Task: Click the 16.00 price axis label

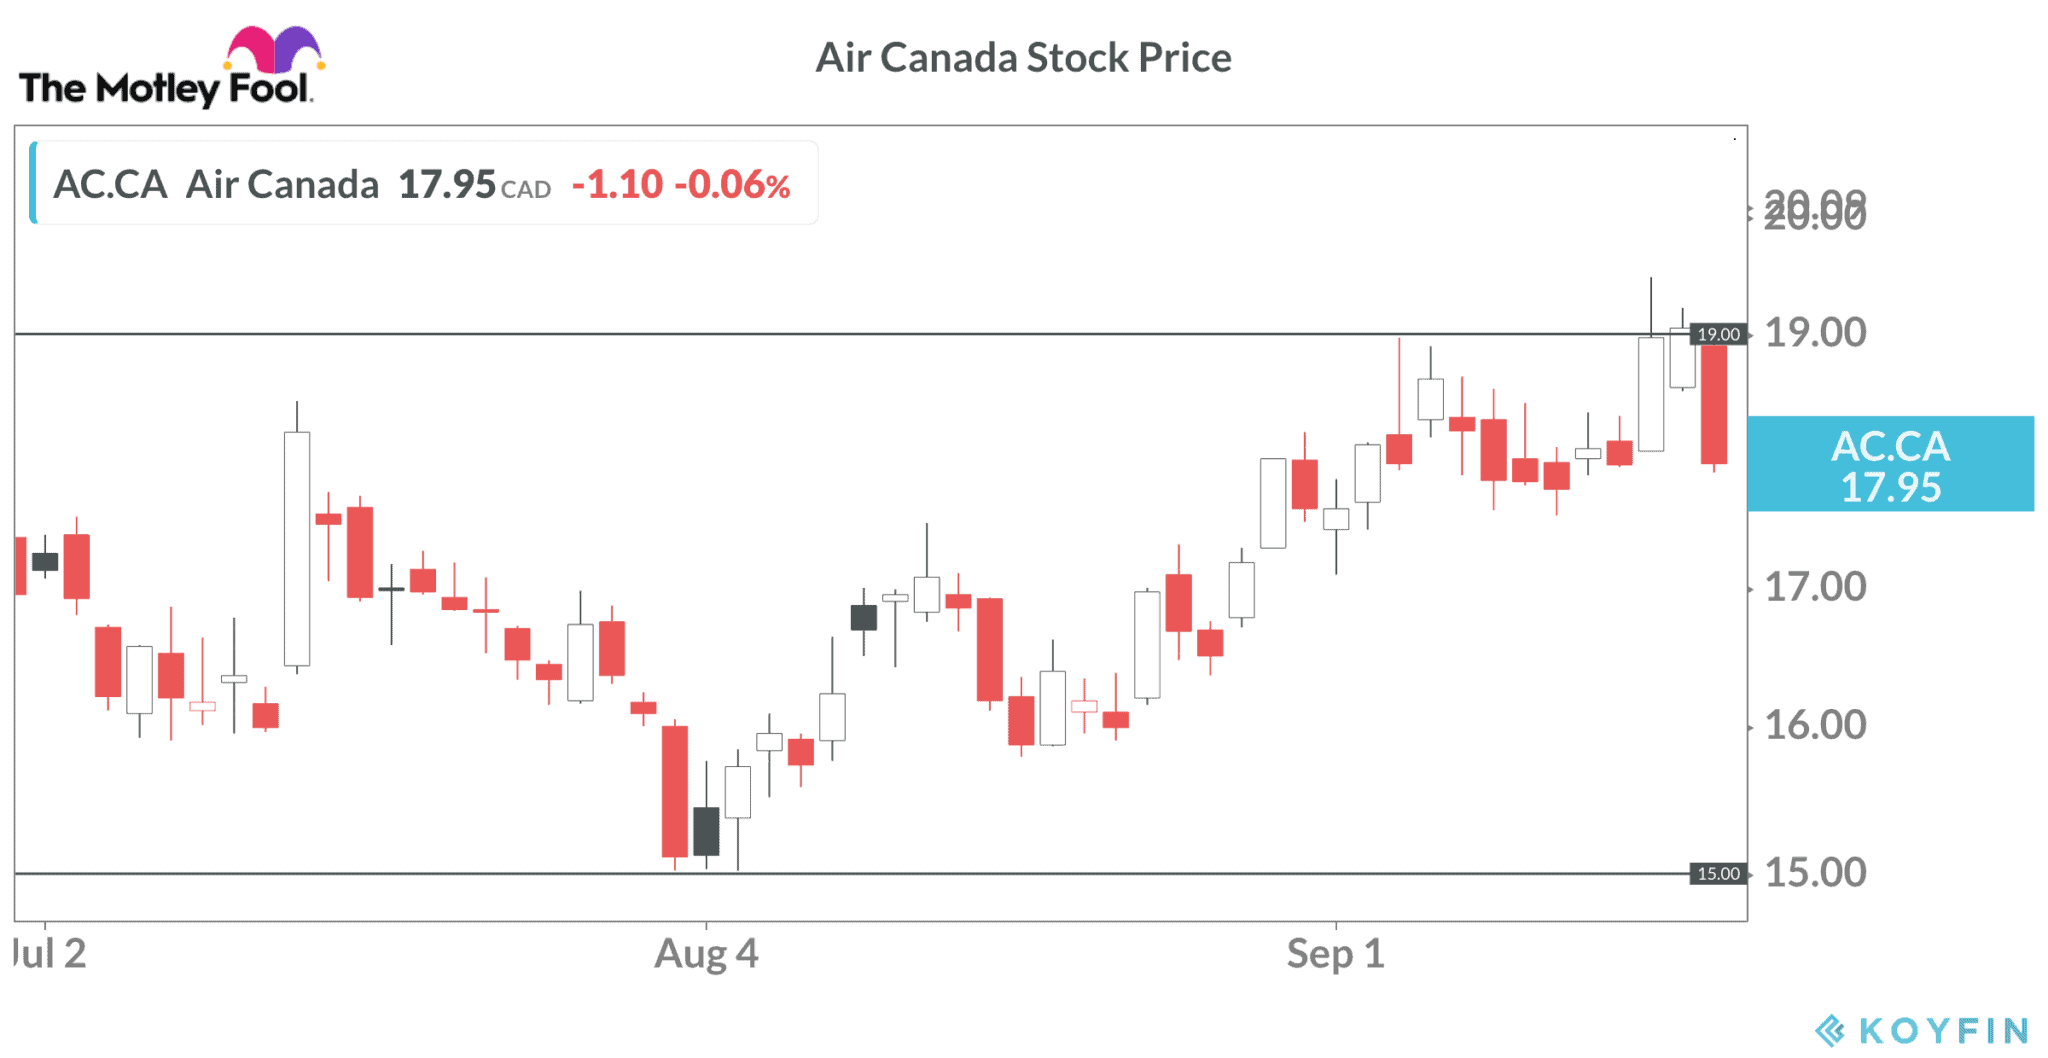Action: pos(1815,725)
